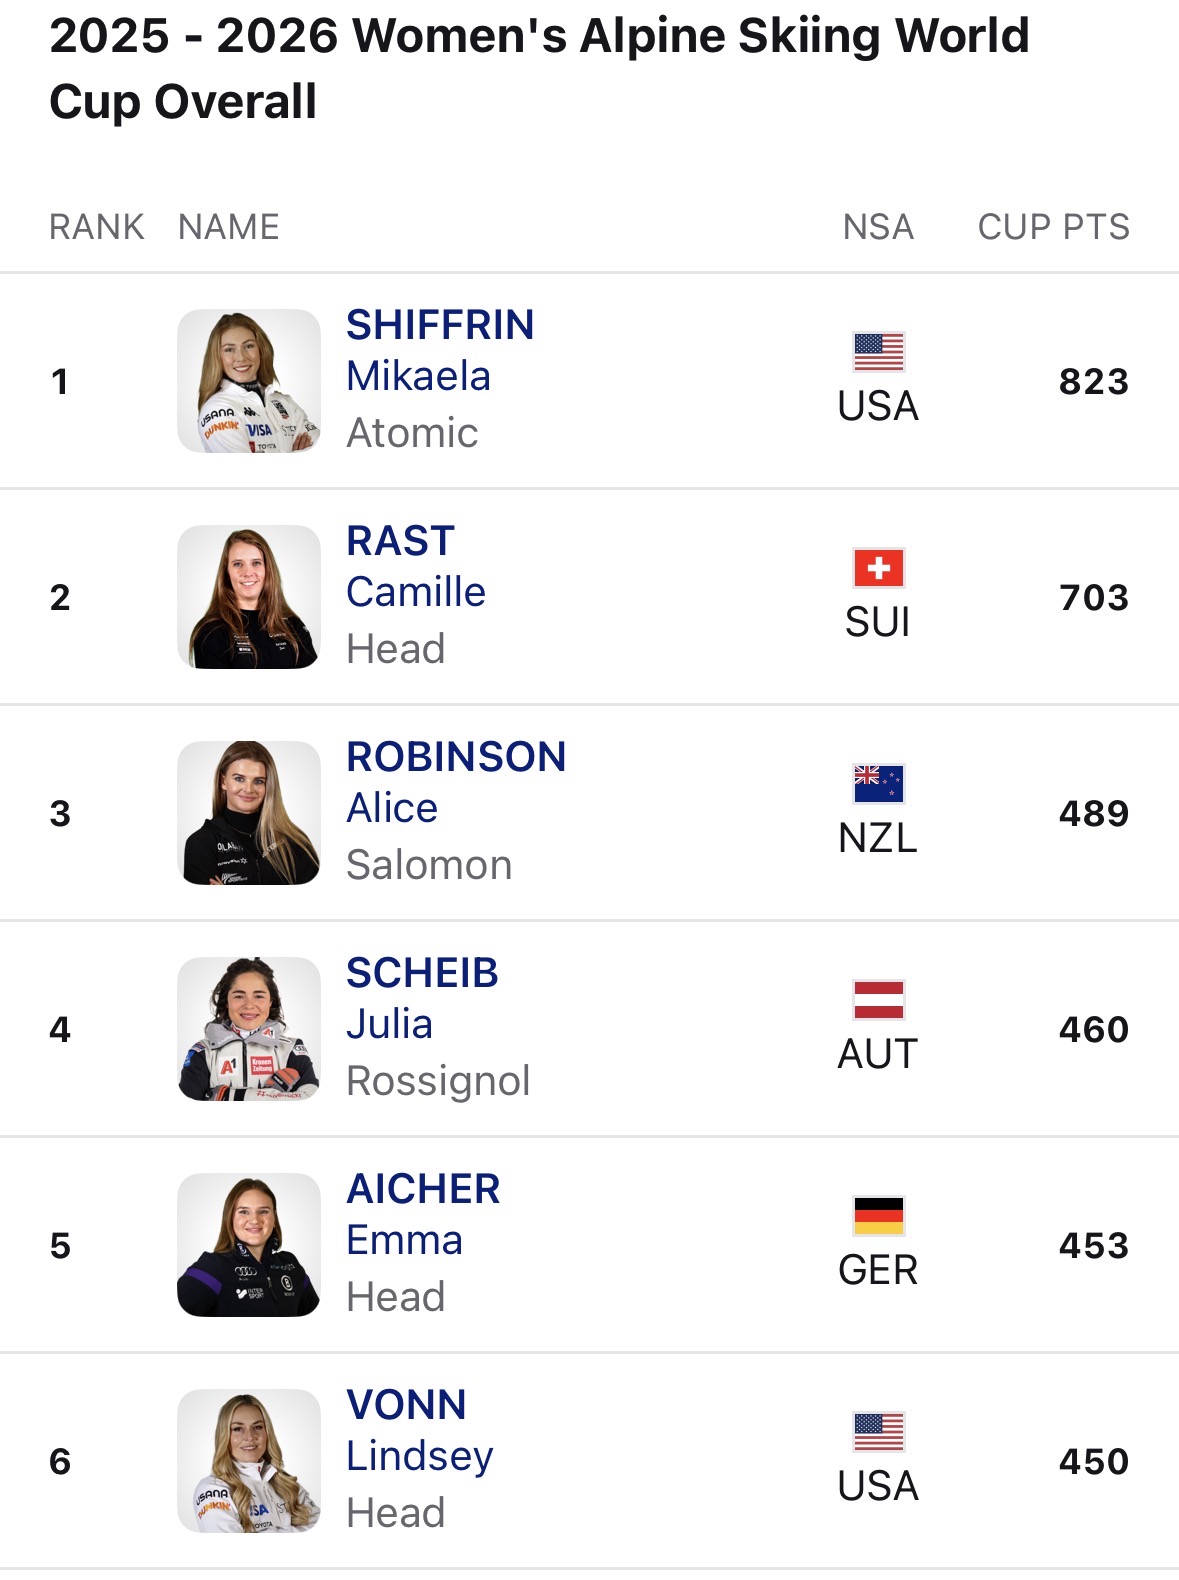Open Emma Aicher's profile photo
1179x1580 pixels.
(249, 1245)
